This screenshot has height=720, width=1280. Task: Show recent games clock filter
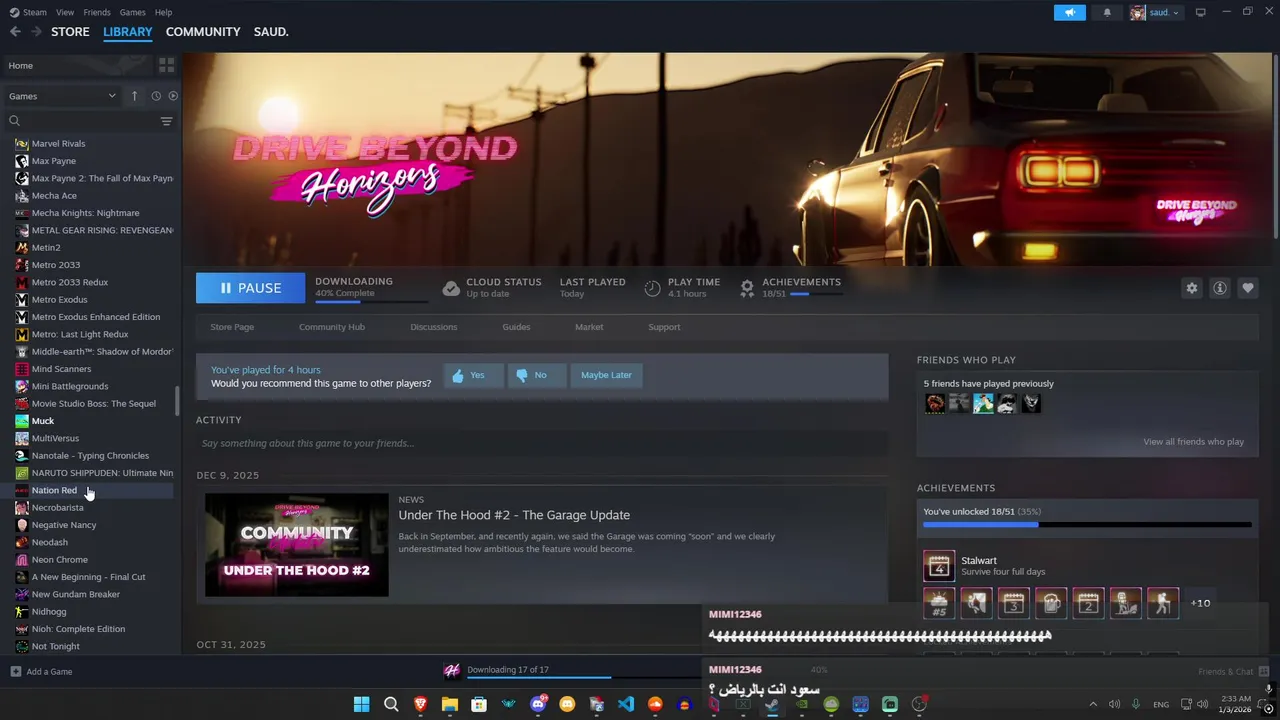(156, 96)
